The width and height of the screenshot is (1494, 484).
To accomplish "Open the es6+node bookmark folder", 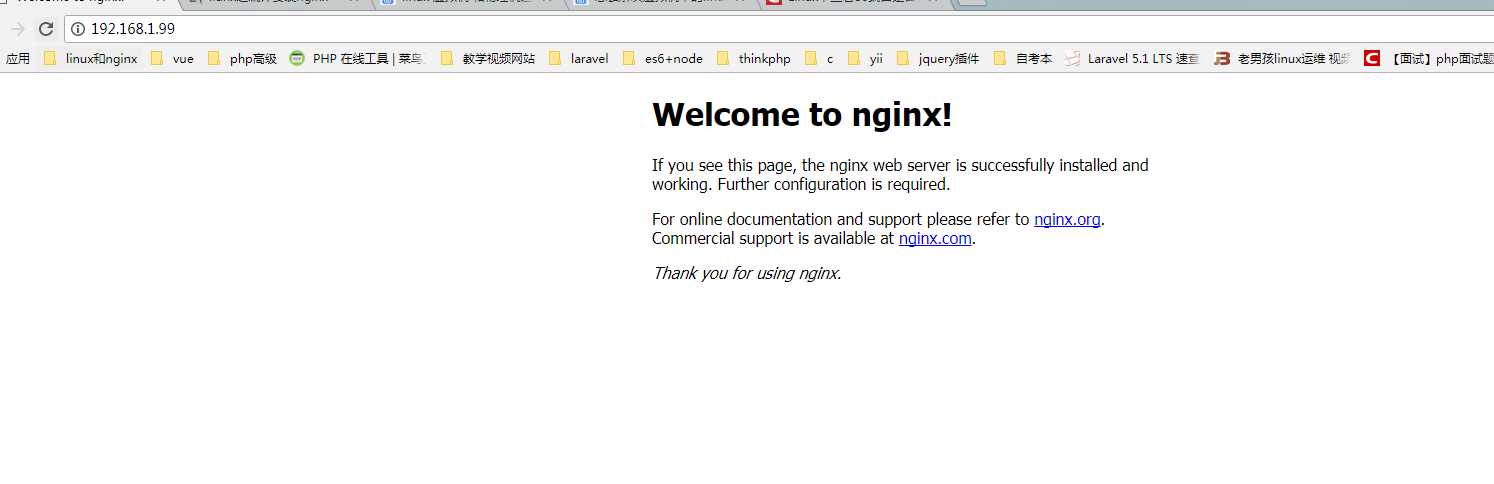I will 662,59.
